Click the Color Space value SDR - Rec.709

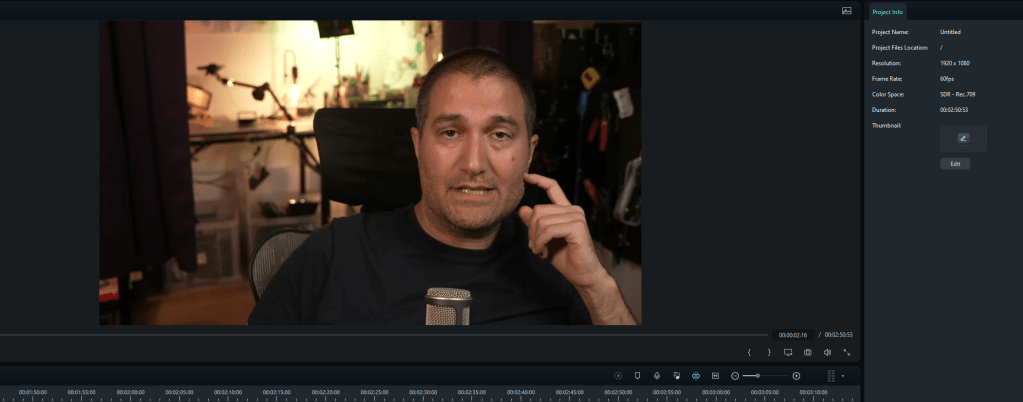pos(958,95)
